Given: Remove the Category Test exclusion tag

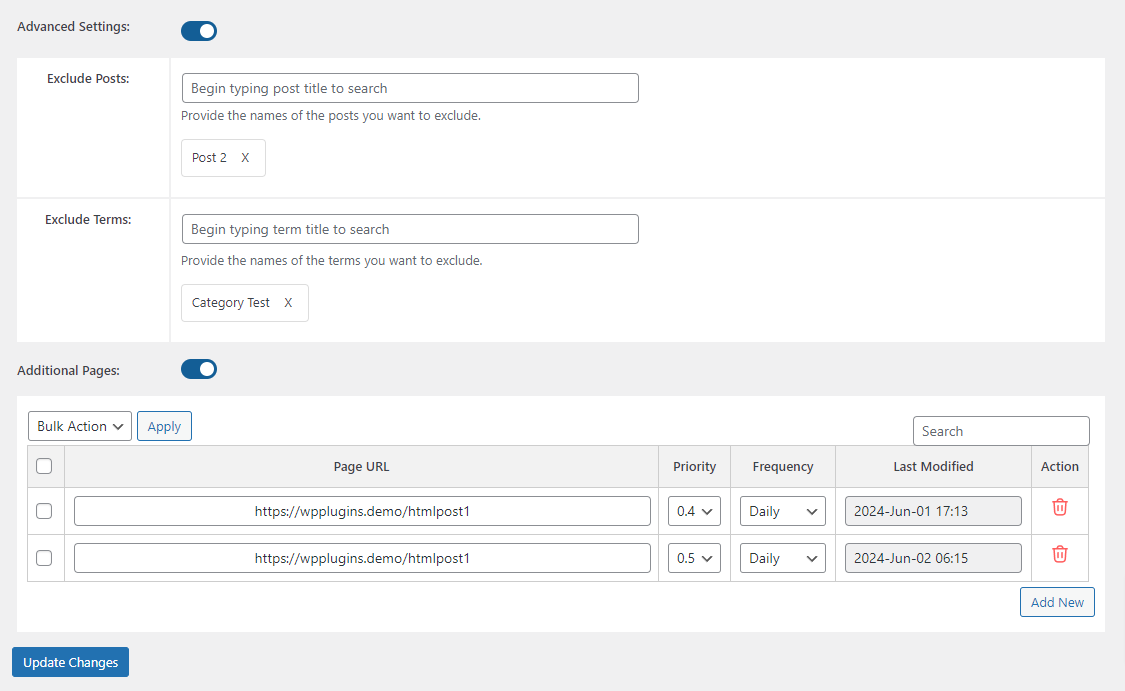Looking at the screenshot, I should click(288, 303).
